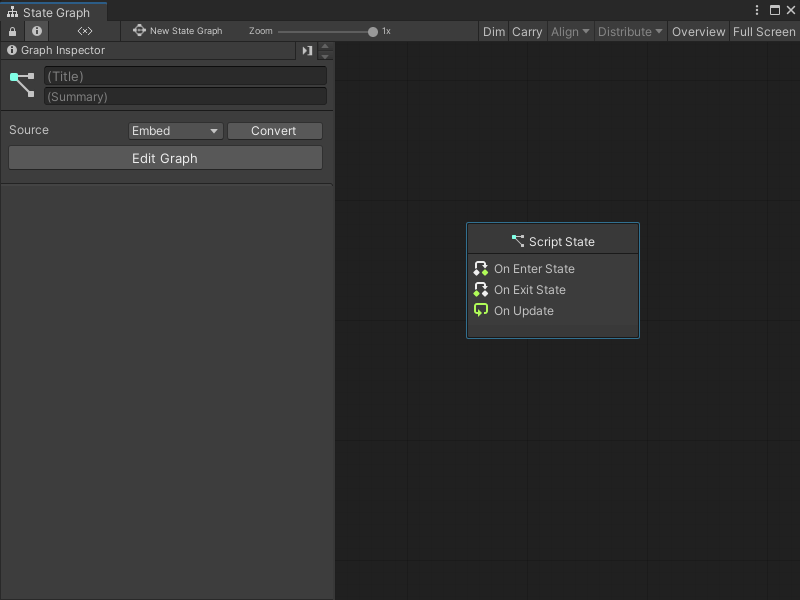
Task: Click the Convert button
Action: click(274, 130)
